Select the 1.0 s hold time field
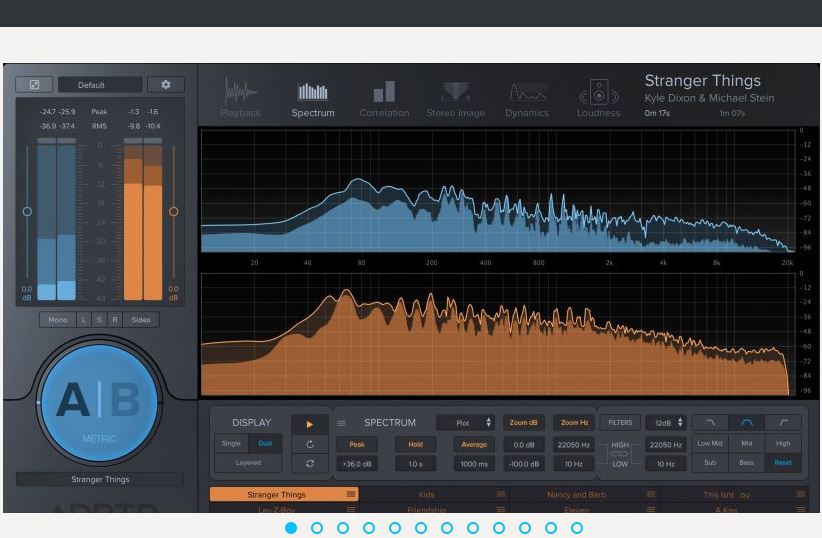822x538 pixels. tap(415, 464)
